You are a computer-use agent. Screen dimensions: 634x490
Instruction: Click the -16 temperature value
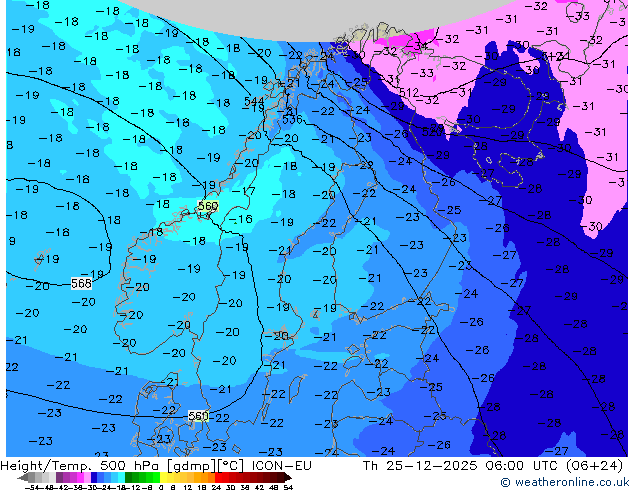242,219
